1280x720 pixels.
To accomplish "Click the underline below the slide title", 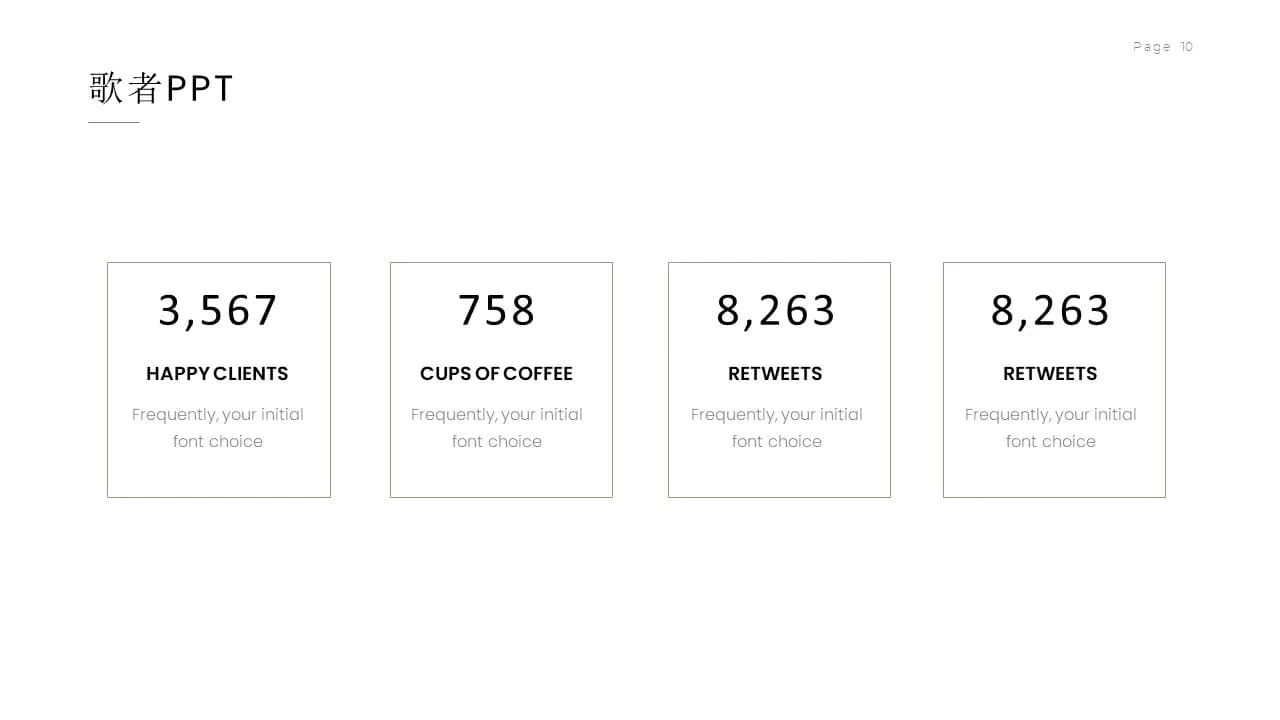I will click(114, 122).
